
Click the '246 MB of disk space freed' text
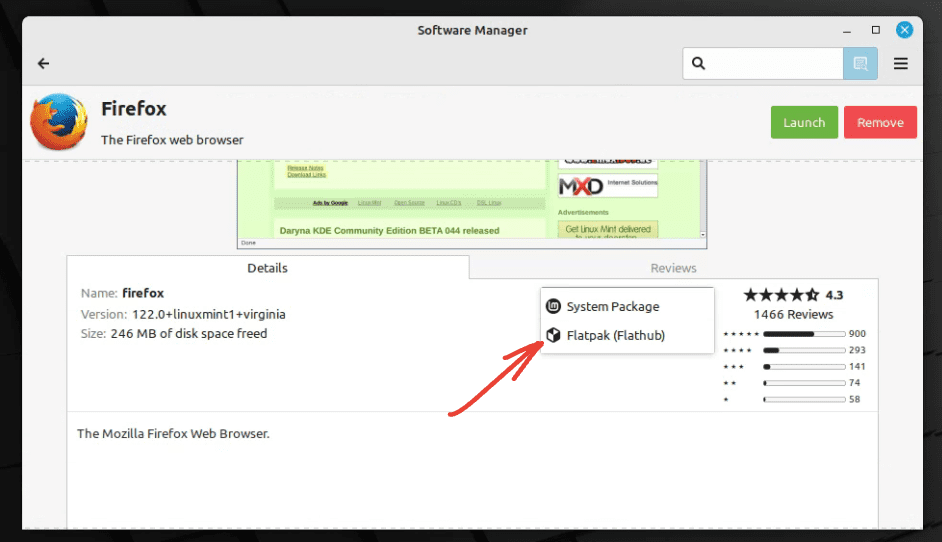click(x=189, y=333)
